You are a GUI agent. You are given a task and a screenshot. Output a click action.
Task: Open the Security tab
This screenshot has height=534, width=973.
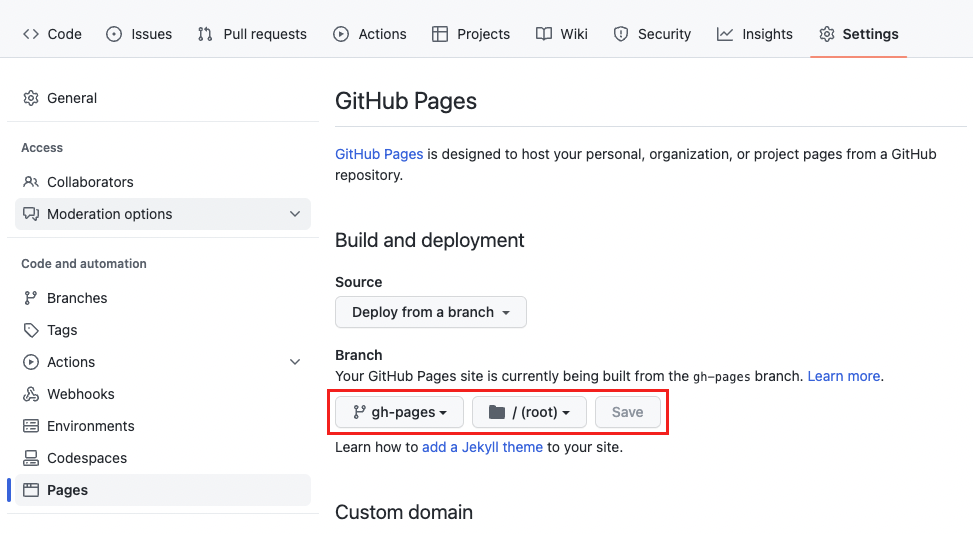click(x=652, y=34)
